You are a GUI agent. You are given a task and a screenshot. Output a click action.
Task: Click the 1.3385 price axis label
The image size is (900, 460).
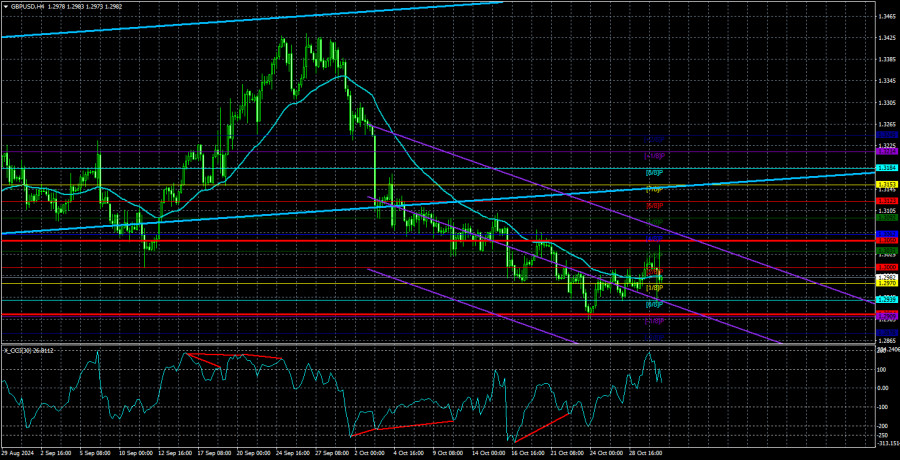click(886, 60)
